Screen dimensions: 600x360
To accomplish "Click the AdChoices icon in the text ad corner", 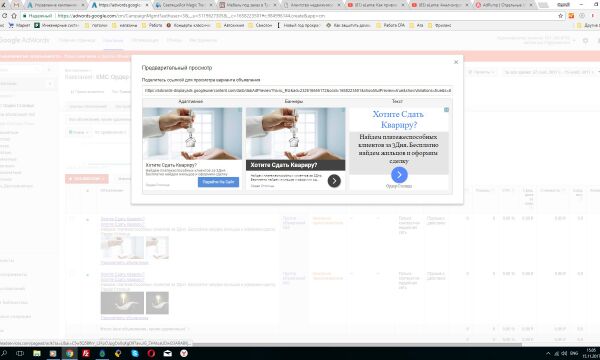I will [446, 110].
